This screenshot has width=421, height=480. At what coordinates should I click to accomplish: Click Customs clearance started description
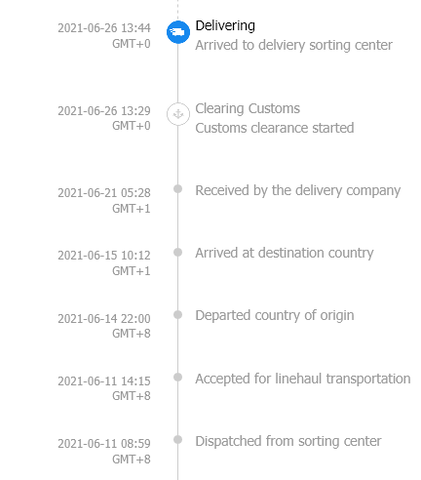274,128
